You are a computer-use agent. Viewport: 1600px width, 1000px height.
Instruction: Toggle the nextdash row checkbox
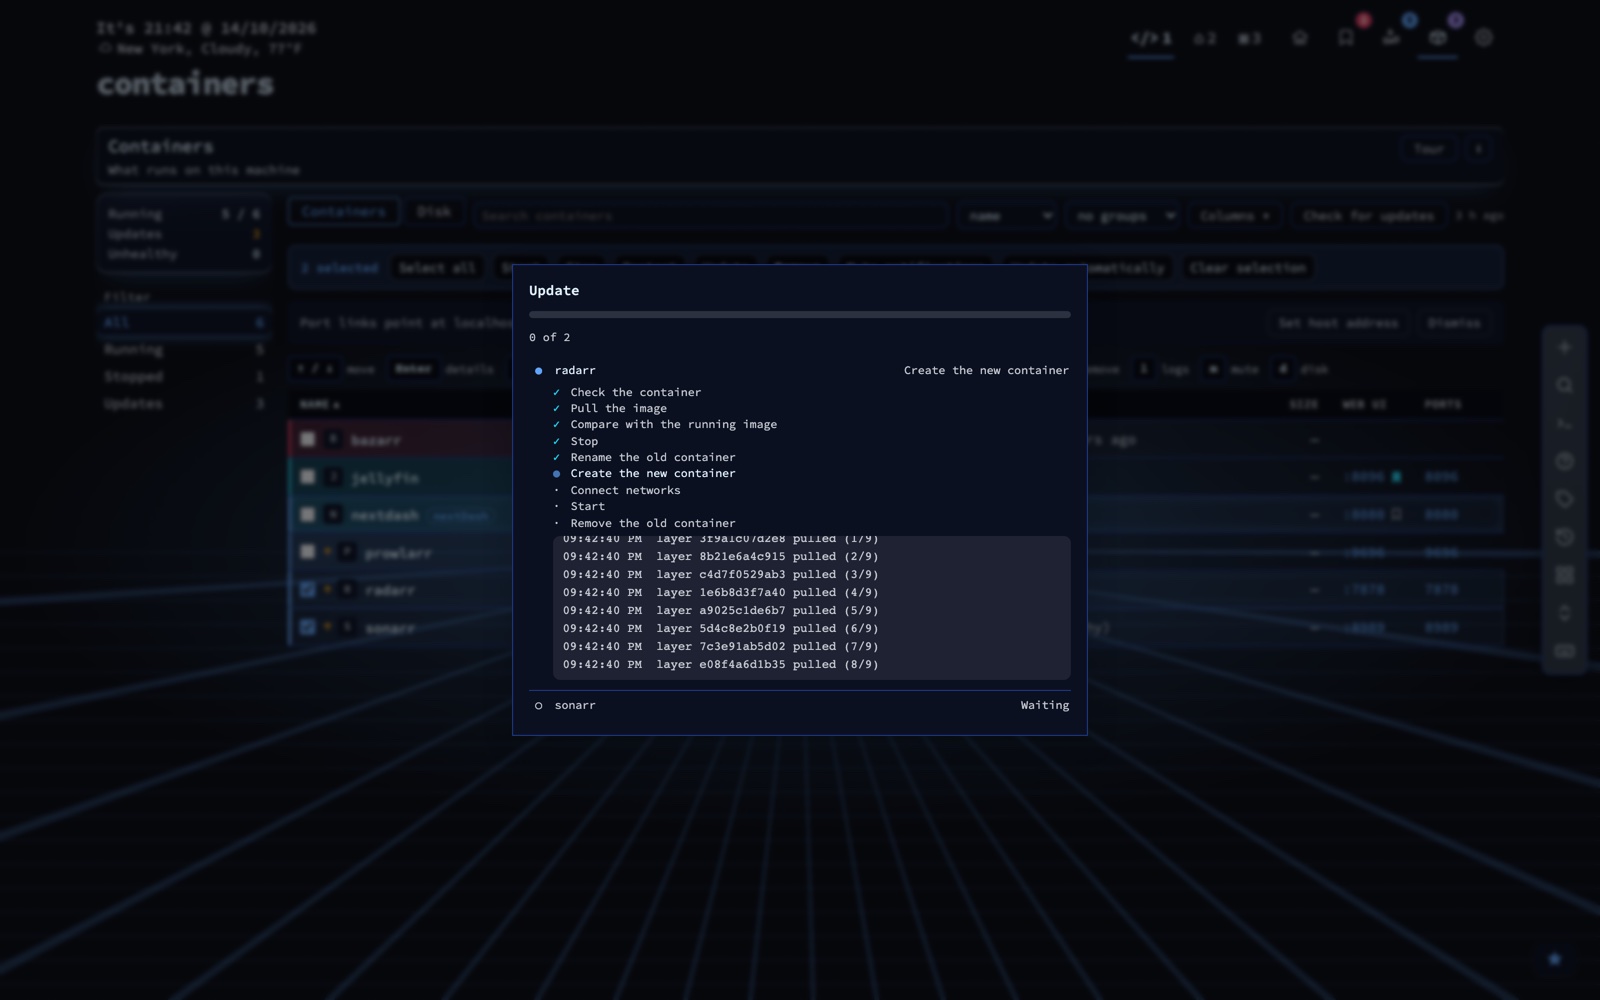pyautogui.click(x=308, y=514)
